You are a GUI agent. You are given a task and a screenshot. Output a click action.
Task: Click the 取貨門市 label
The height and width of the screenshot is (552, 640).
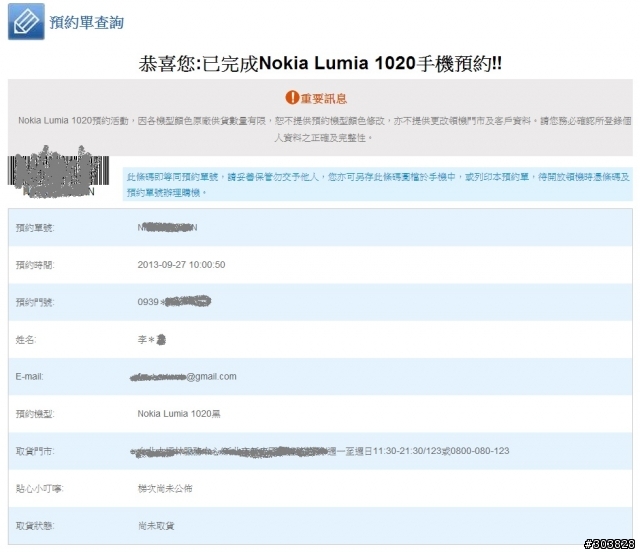(x=35, y=451)
